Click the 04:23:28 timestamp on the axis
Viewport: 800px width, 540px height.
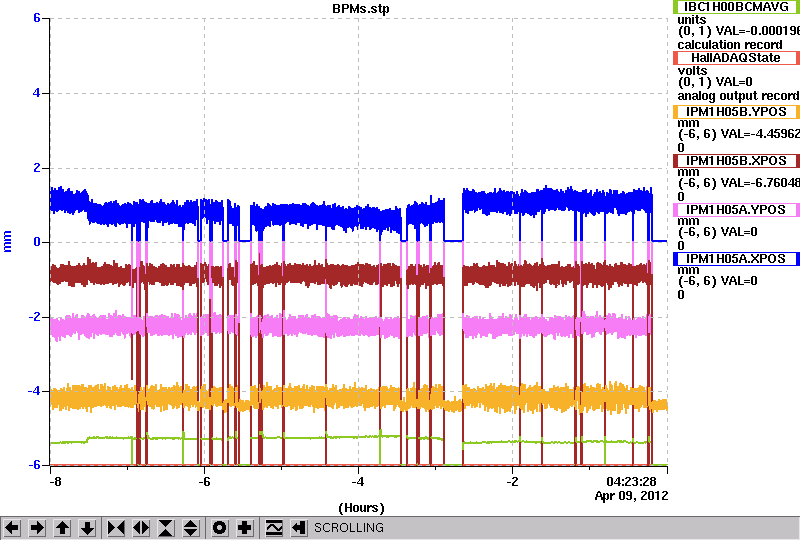click(x=631, y=481)
